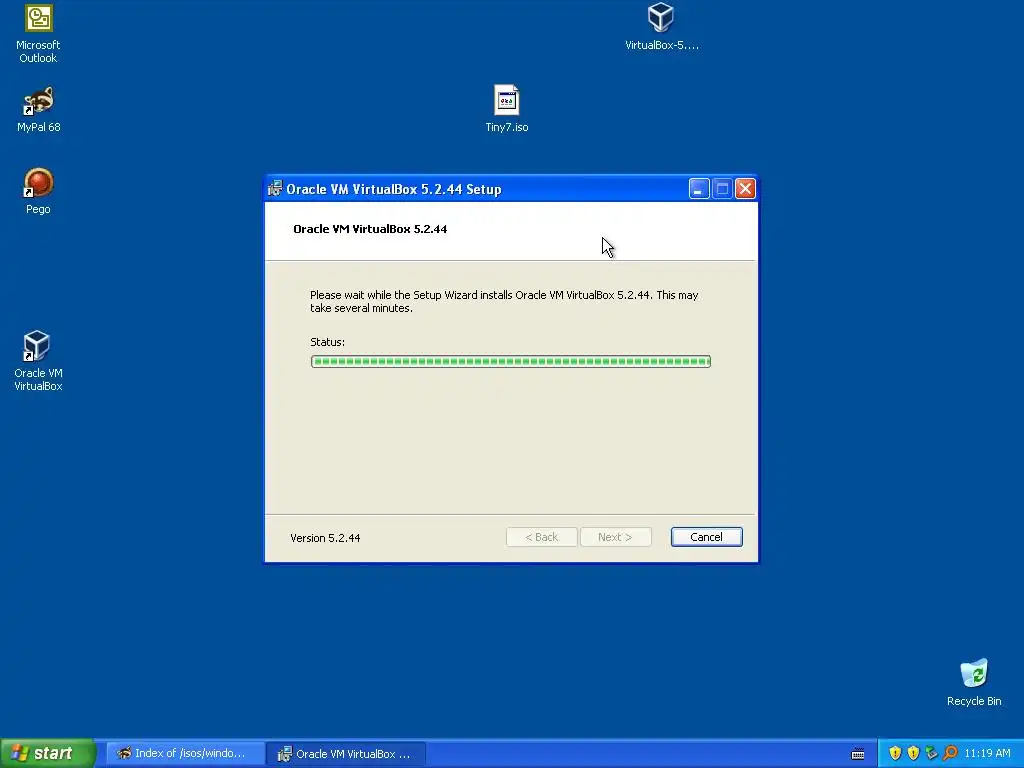Click the disabled Next button
Viewport: 1024px width, 768px height.
616,537
